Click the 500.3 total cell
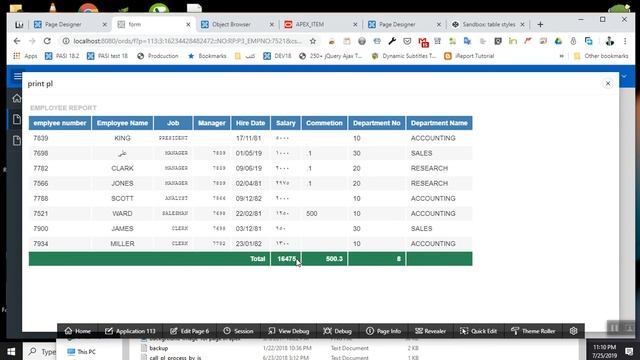 [x=324, y=259]
